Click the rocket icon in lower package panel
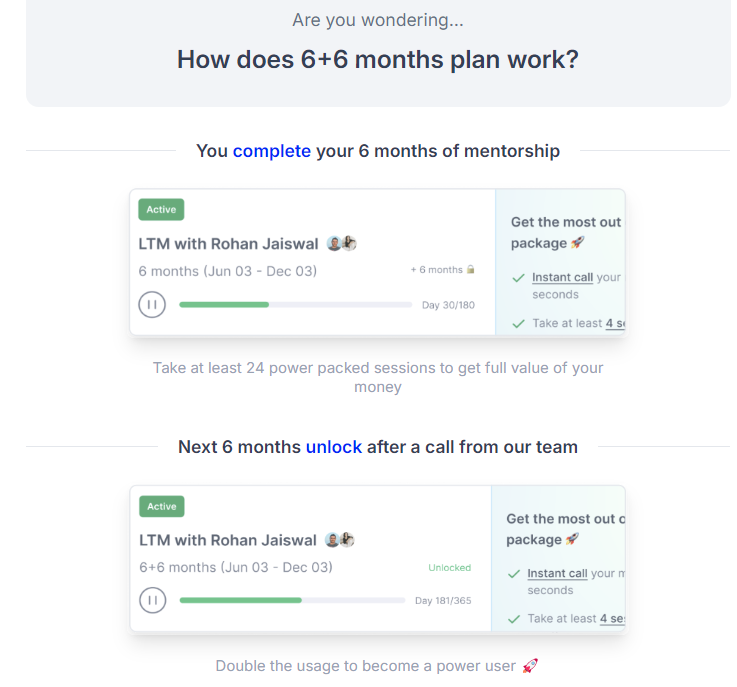Viewport: 737px width, 687px height. [572, 540]
